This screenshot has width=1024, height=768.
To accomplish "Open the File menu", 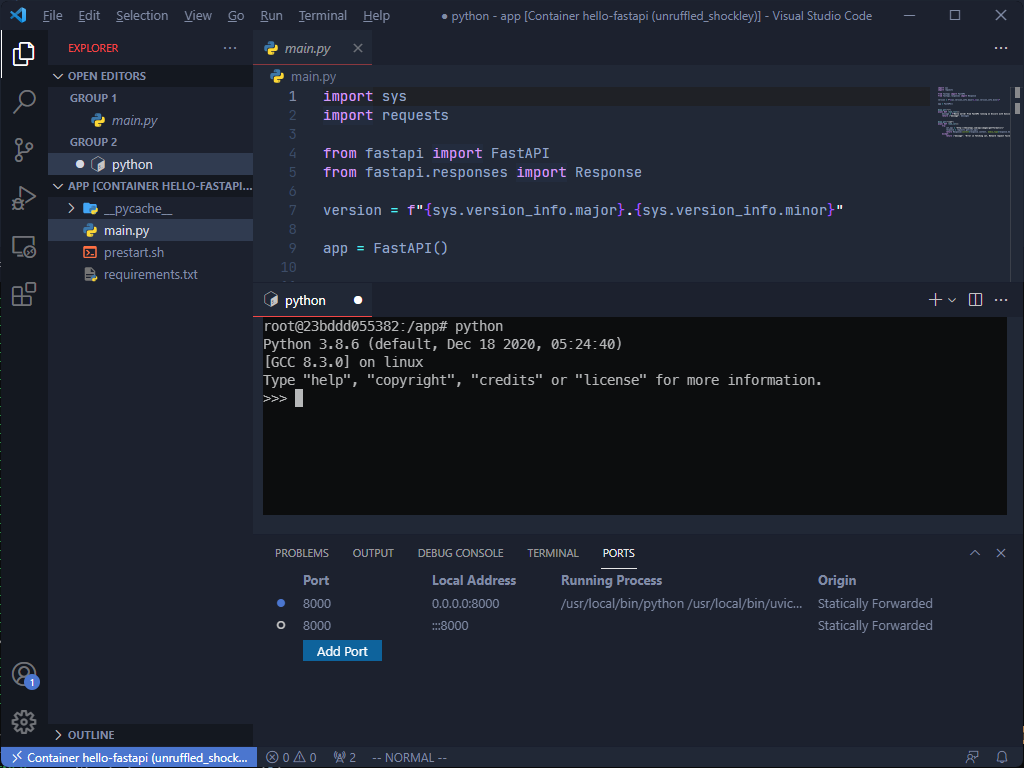I will [52, 16].
